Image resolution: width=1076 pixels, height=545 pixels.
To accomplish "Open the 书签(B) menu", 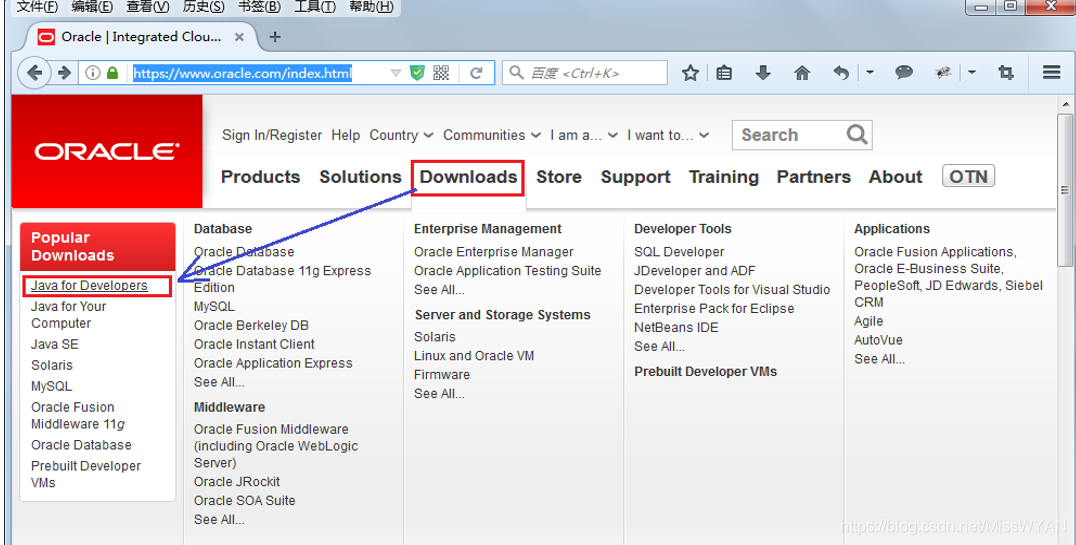I will coord(259,7).
